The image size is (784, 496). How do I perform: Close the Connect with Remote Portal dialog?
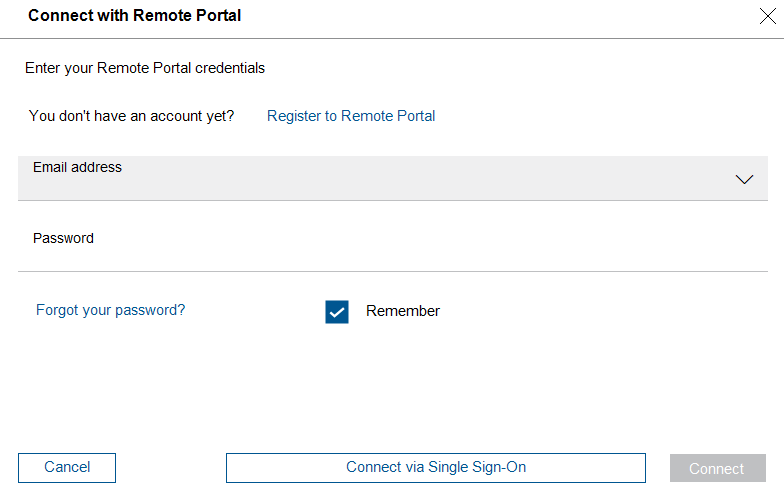pyautogui.click(x=769, y=15)
